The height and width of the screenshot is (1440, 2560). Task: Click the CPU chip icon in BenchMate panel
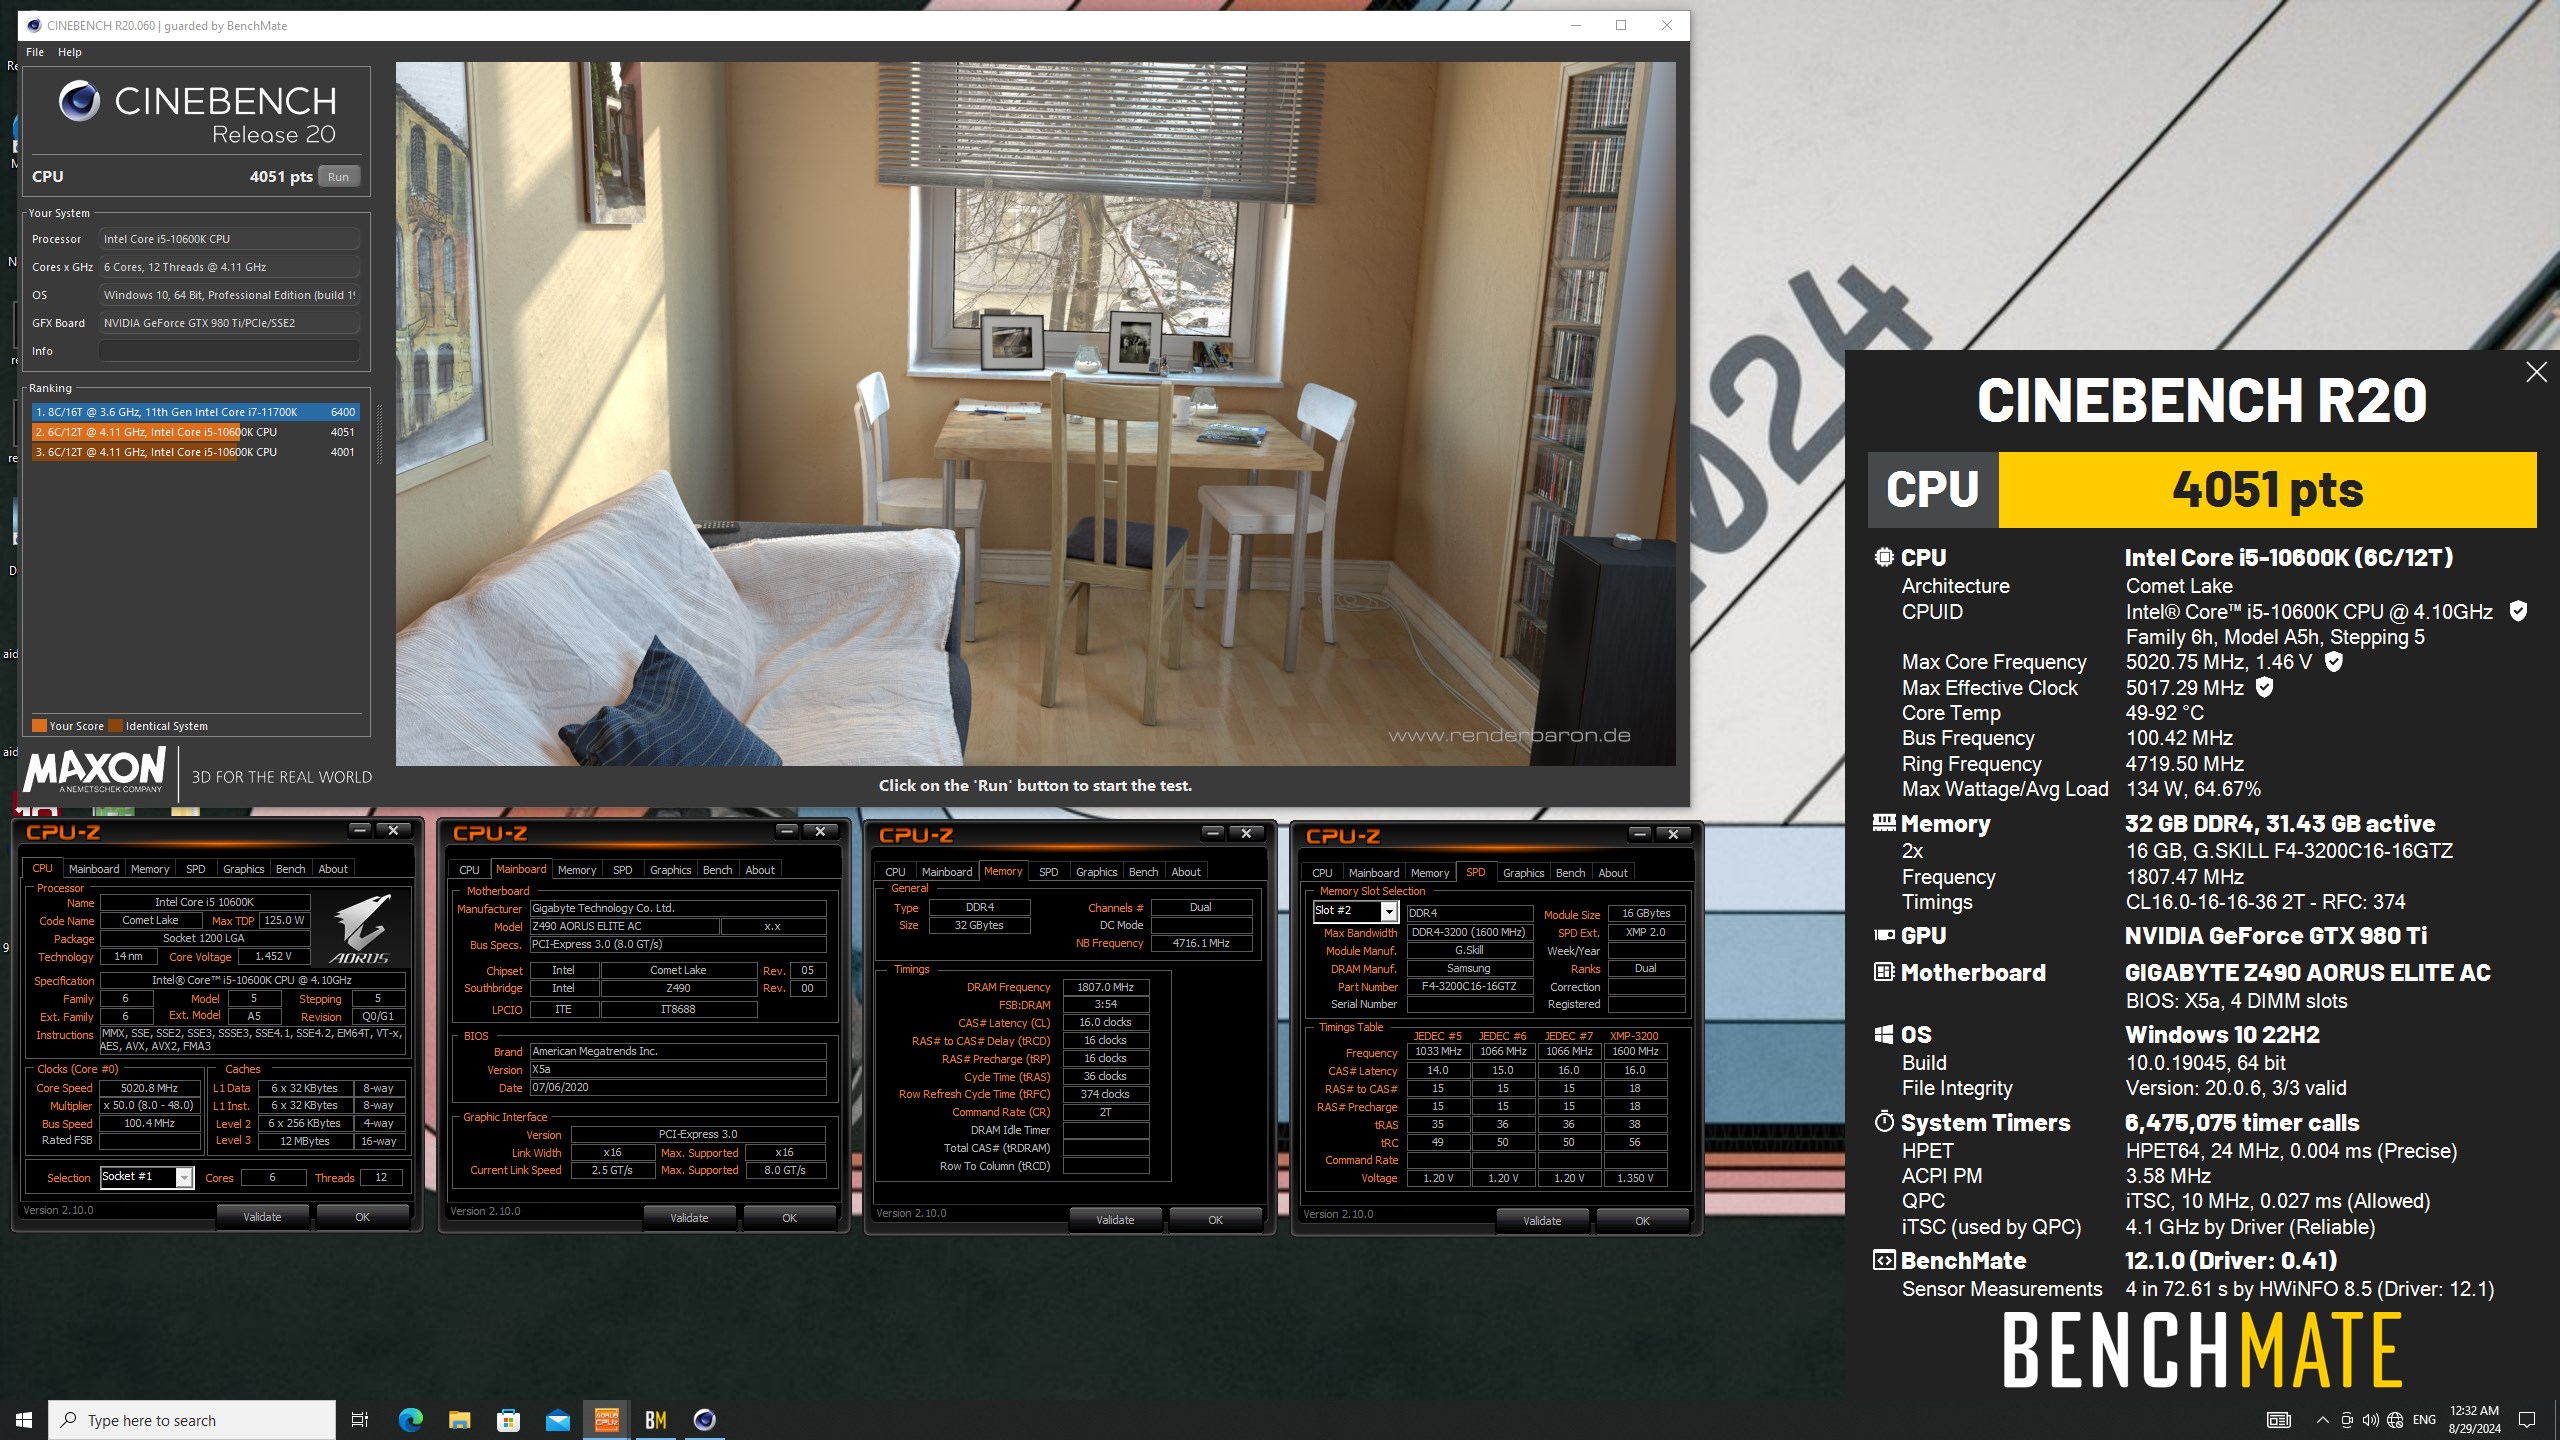pyautogui.click(x=1884, y=557)
